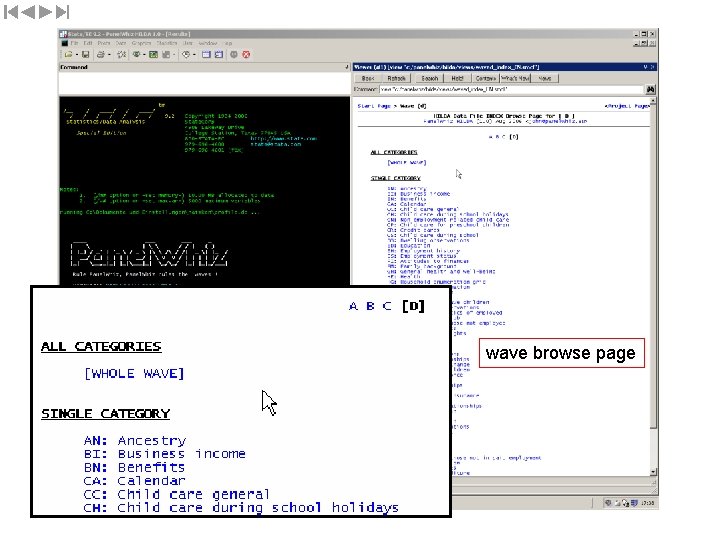Open General health and well-being link
Screen dimensions: 720x540
pyautogui.click(x=441, y=272)
